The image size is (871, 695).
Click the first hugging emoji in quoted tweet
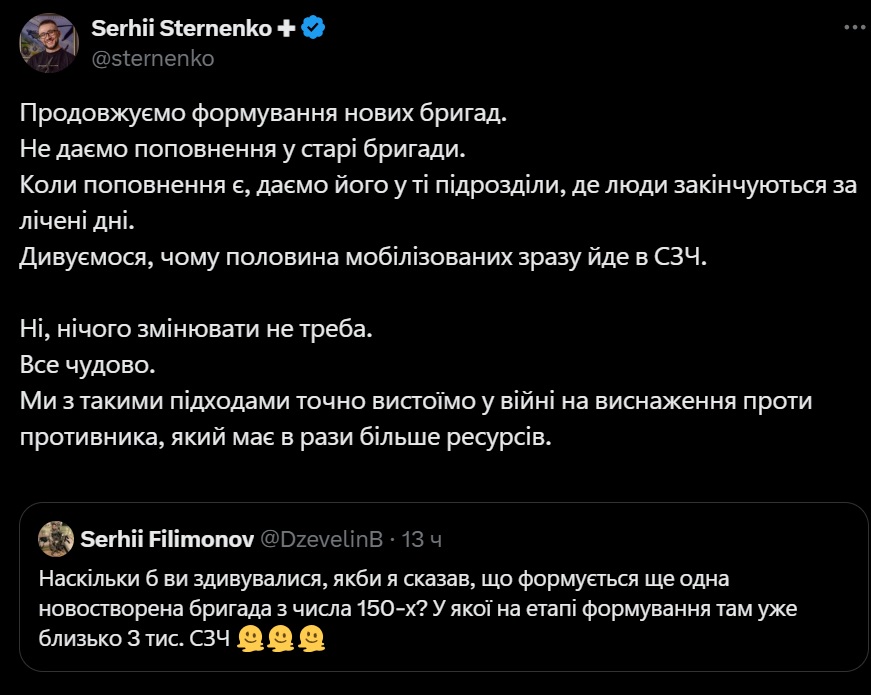pos(251,635)
